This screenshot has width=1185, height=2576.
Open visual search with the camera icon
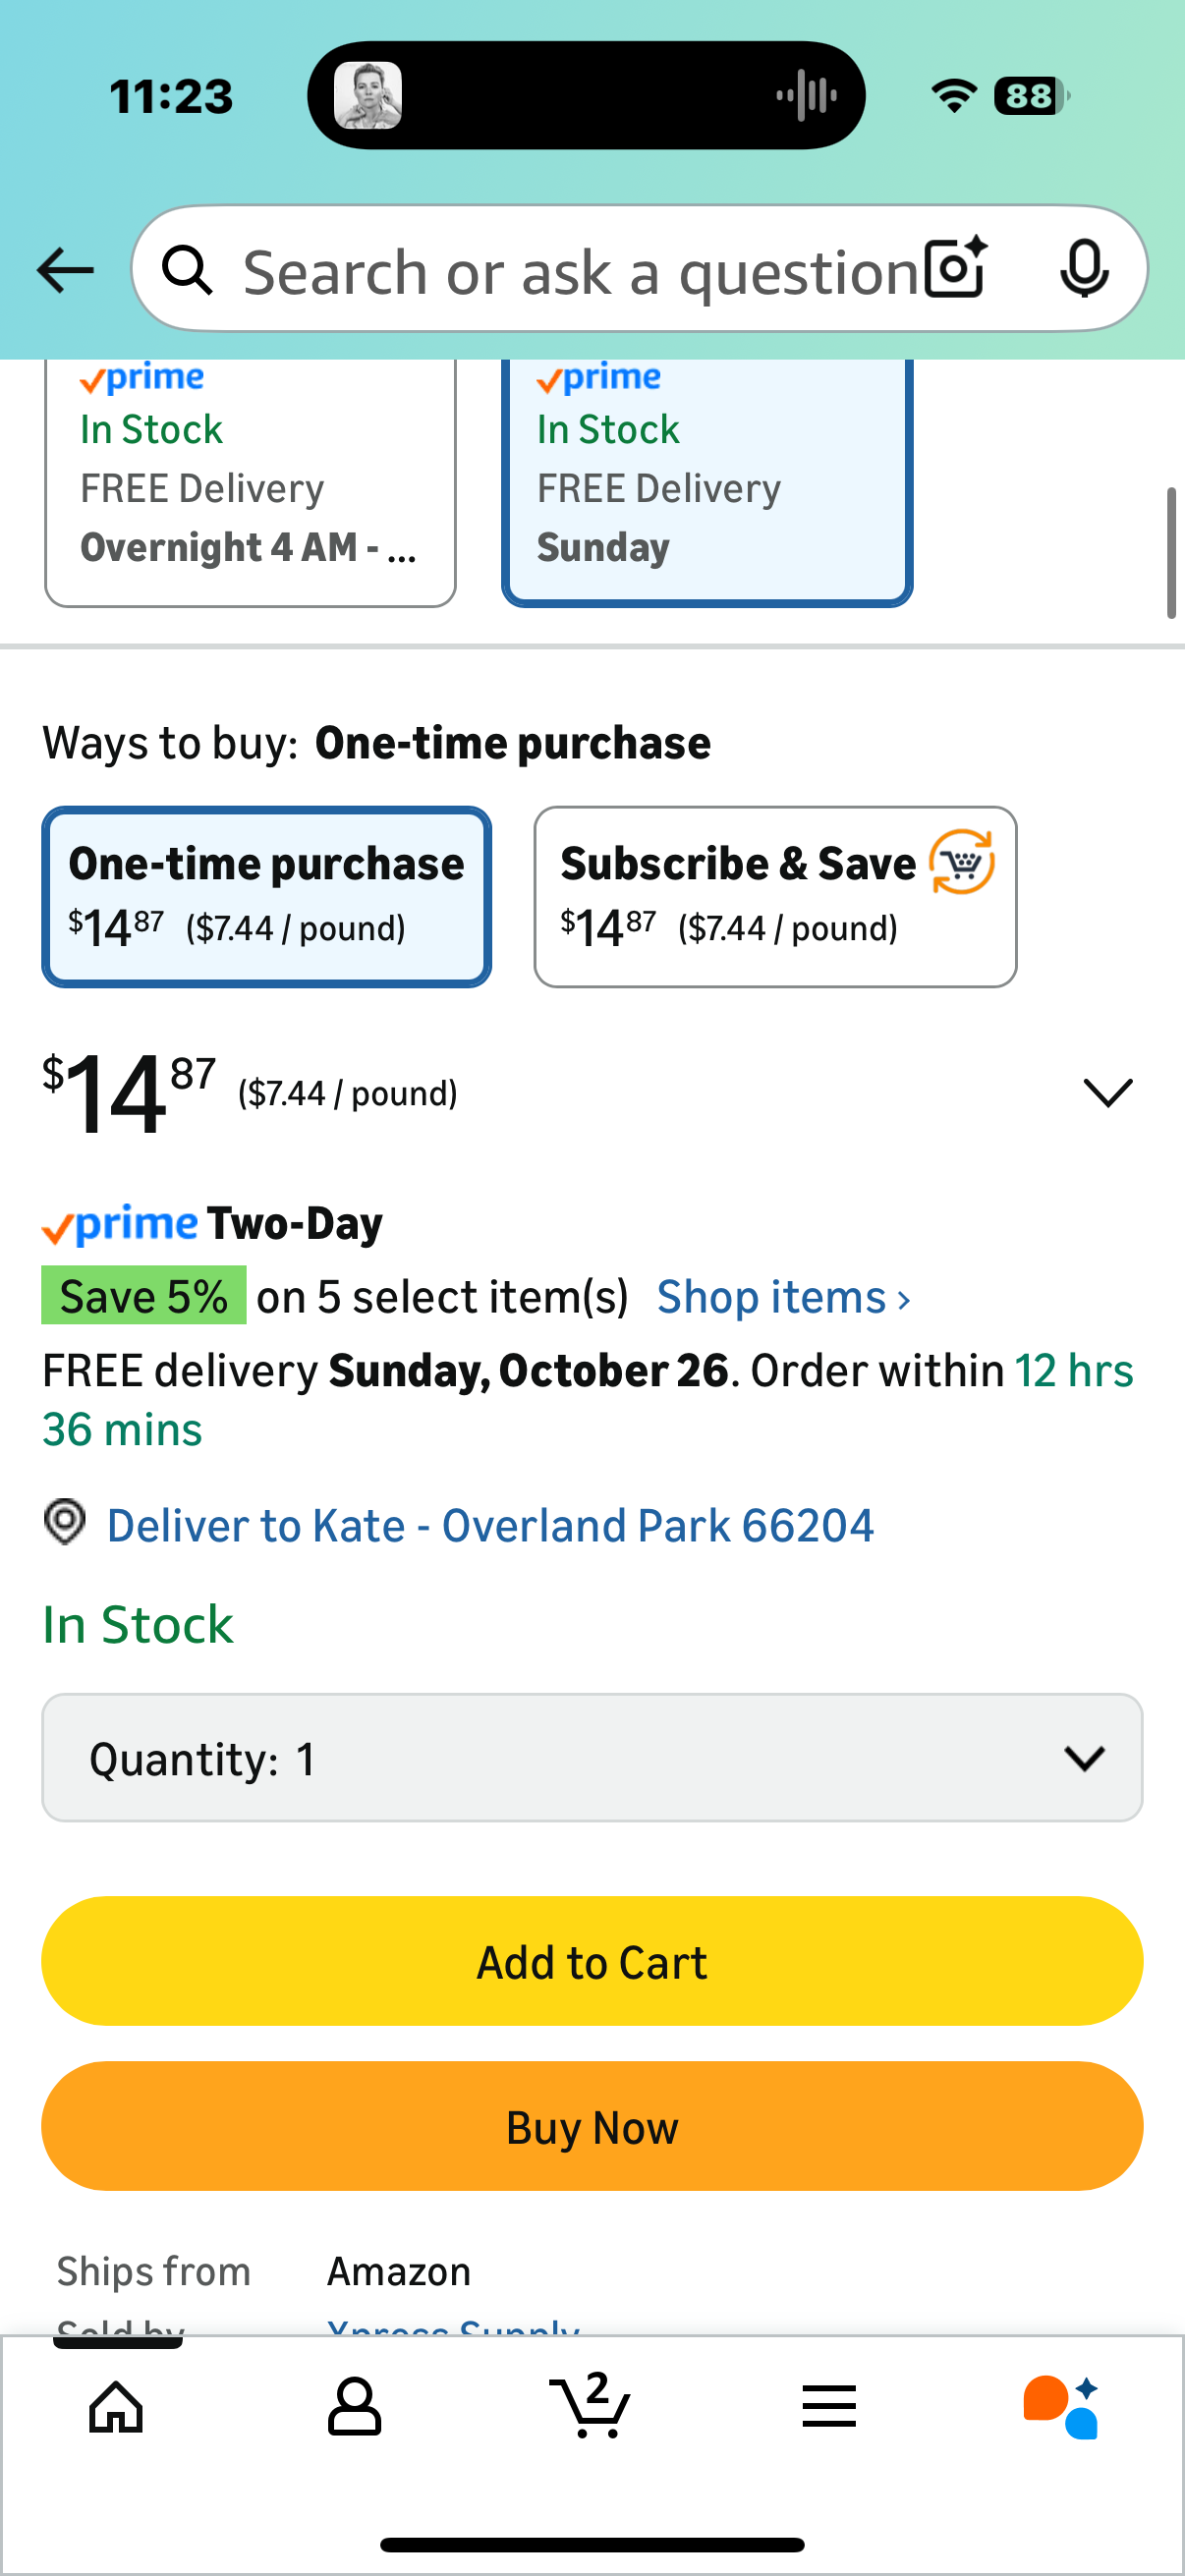(954, 269)
